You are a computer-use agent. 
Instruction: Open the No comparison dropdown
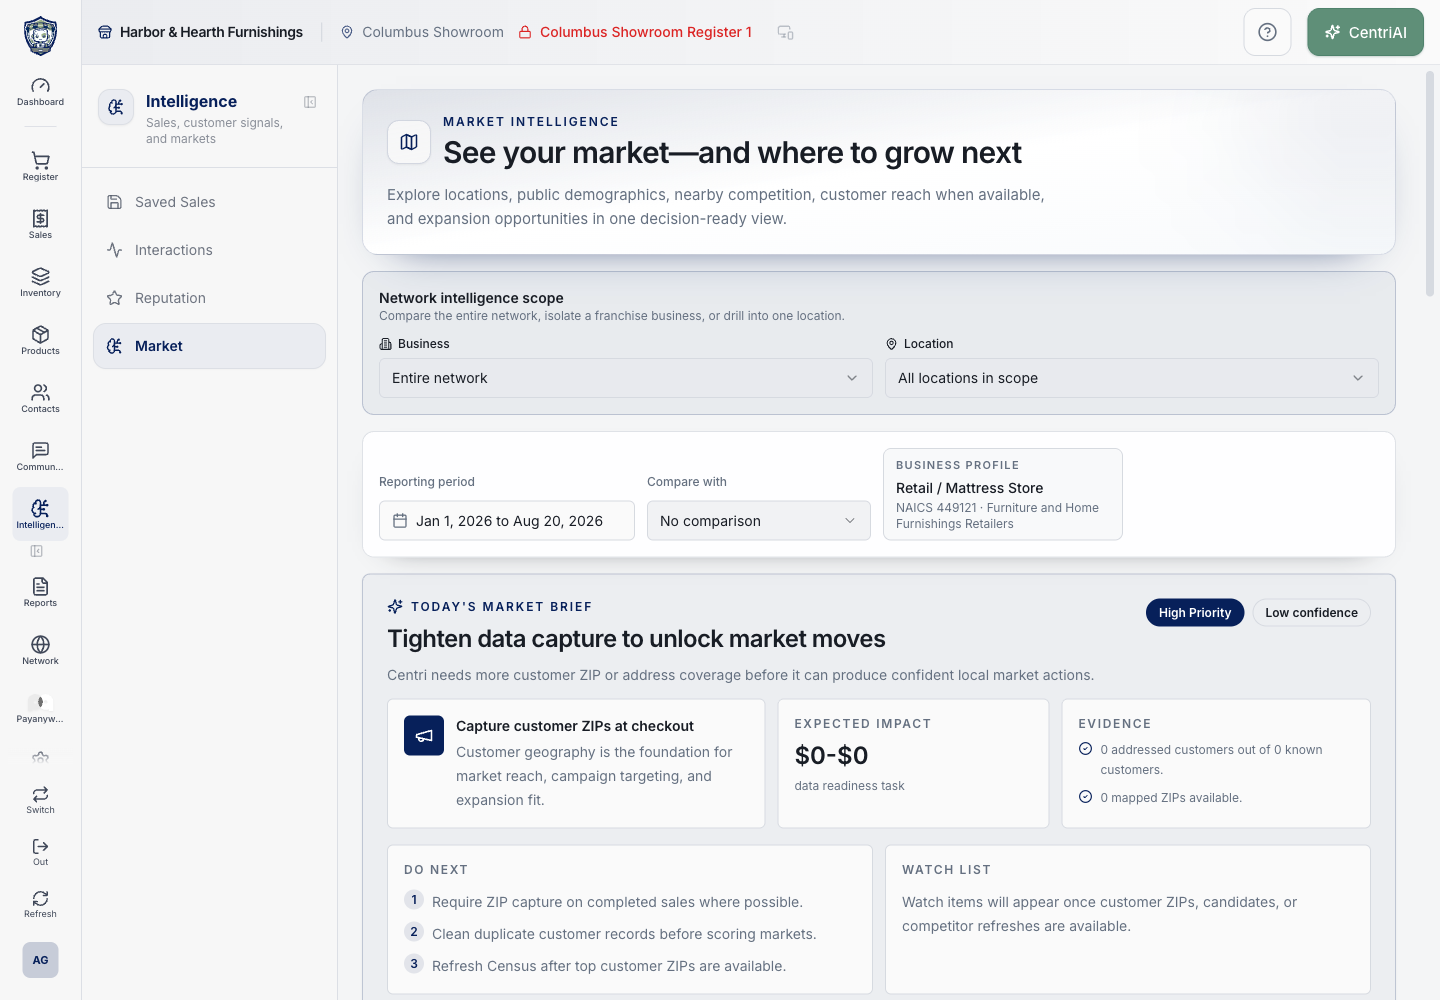tap(759, 521)
